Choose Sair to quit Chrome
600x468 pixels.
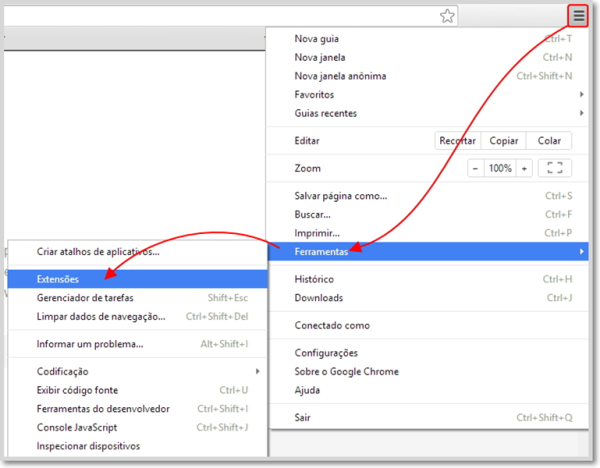click(427, 417)
